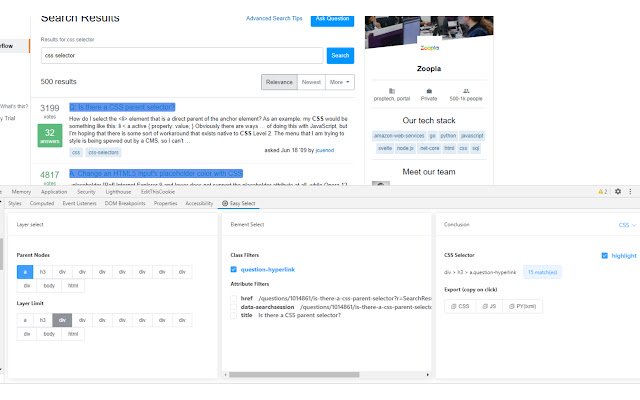Click the Zoopla office banner image

(x=429, y=31)
